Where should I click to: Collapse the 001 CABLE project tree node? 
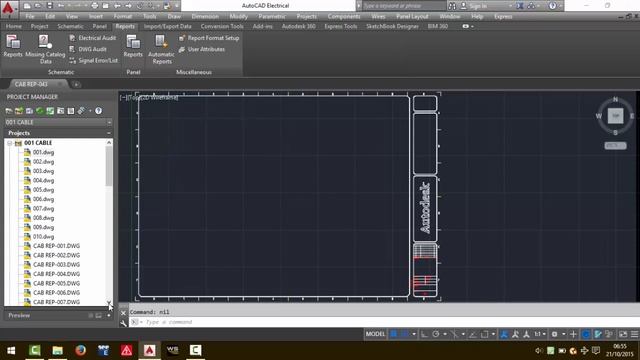(9, 143)
